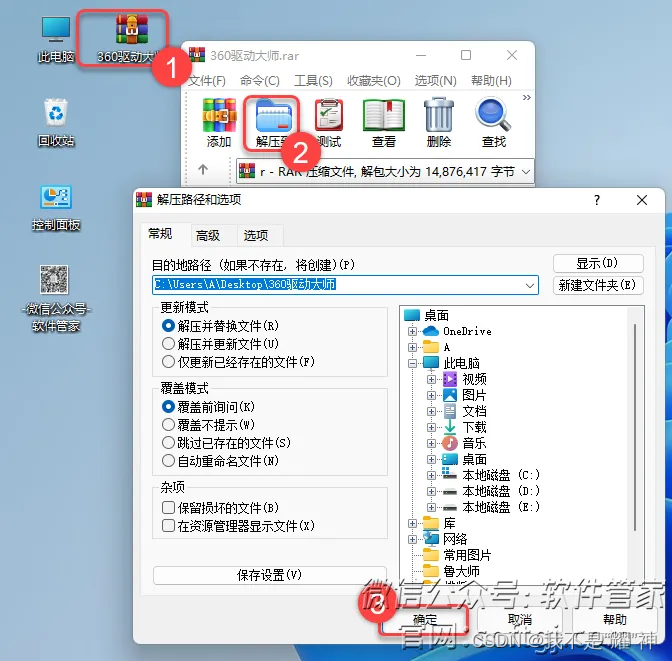Click the help question mark in dialog
The image size is (672, 661).
tap(597, 200)
